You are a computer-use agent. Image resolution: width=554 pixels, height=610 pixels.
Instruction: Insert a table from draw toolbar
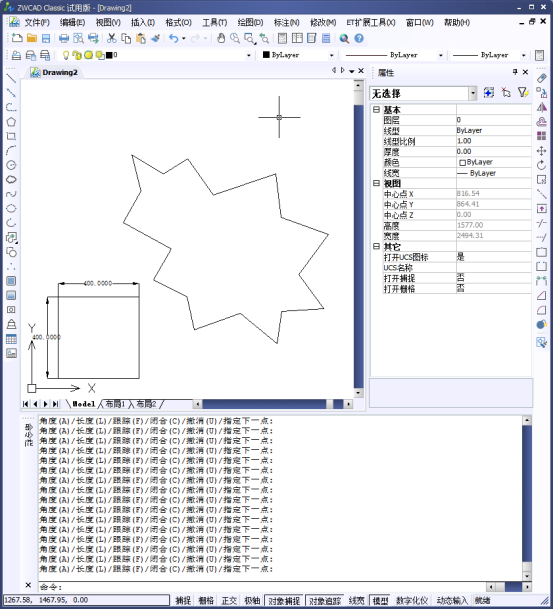click(x=11, y=339)
